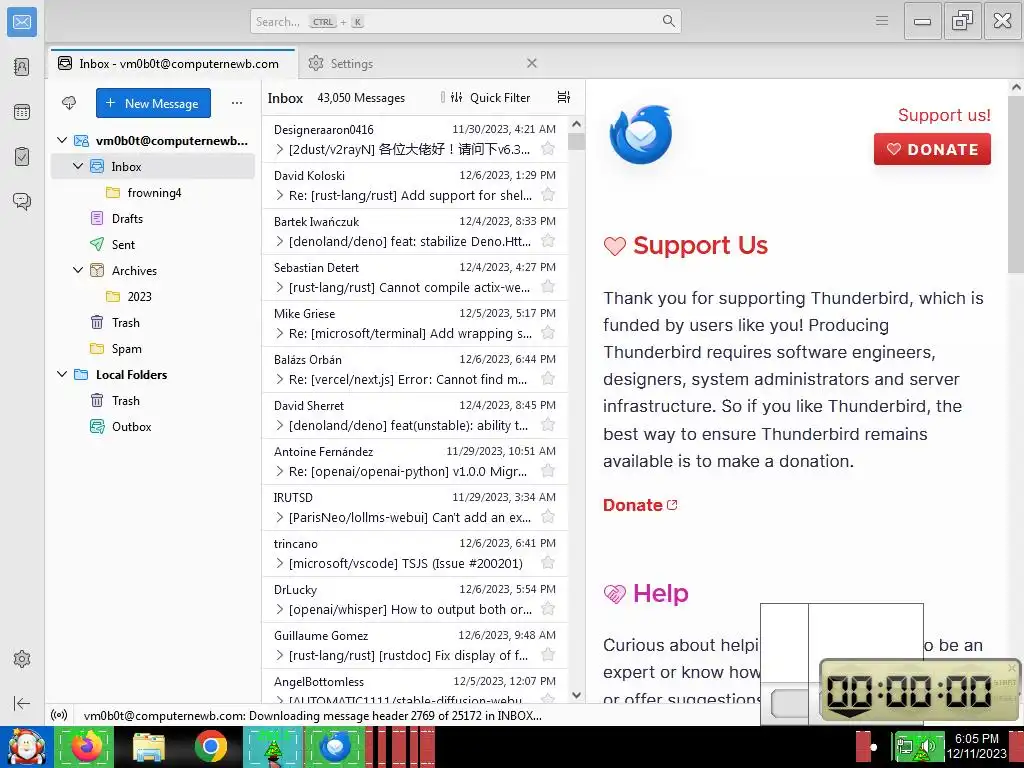Click the red DONATE button

point(932,149)
